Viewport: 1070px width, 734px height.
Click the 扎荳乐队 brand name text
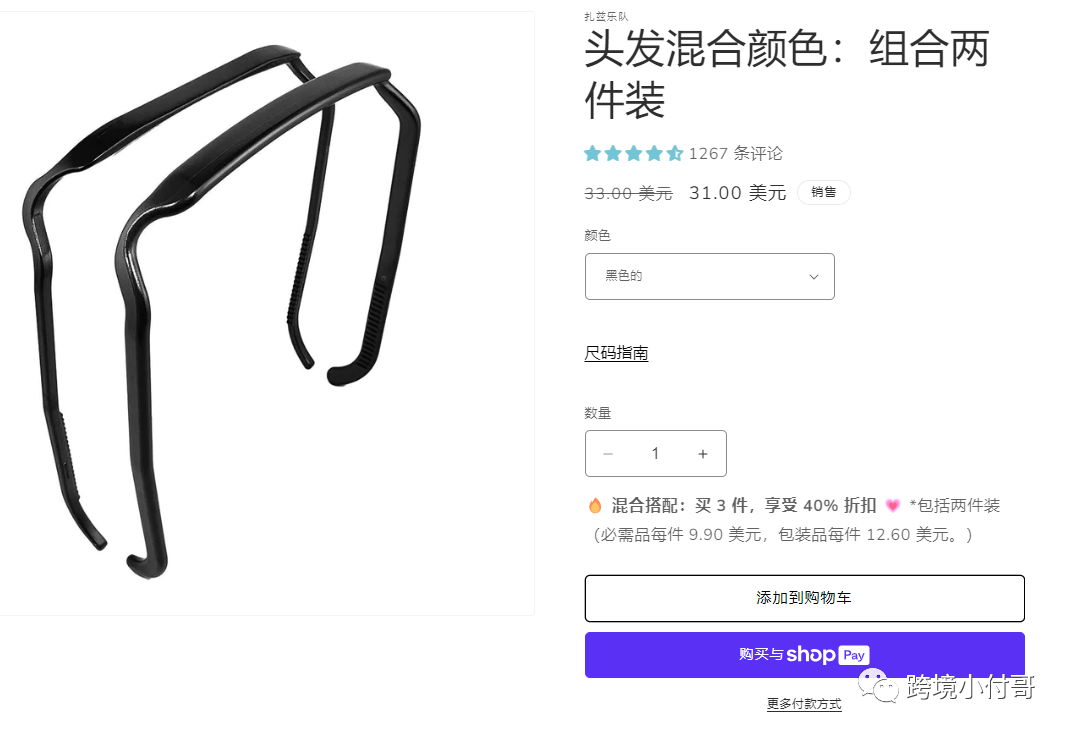606,16
